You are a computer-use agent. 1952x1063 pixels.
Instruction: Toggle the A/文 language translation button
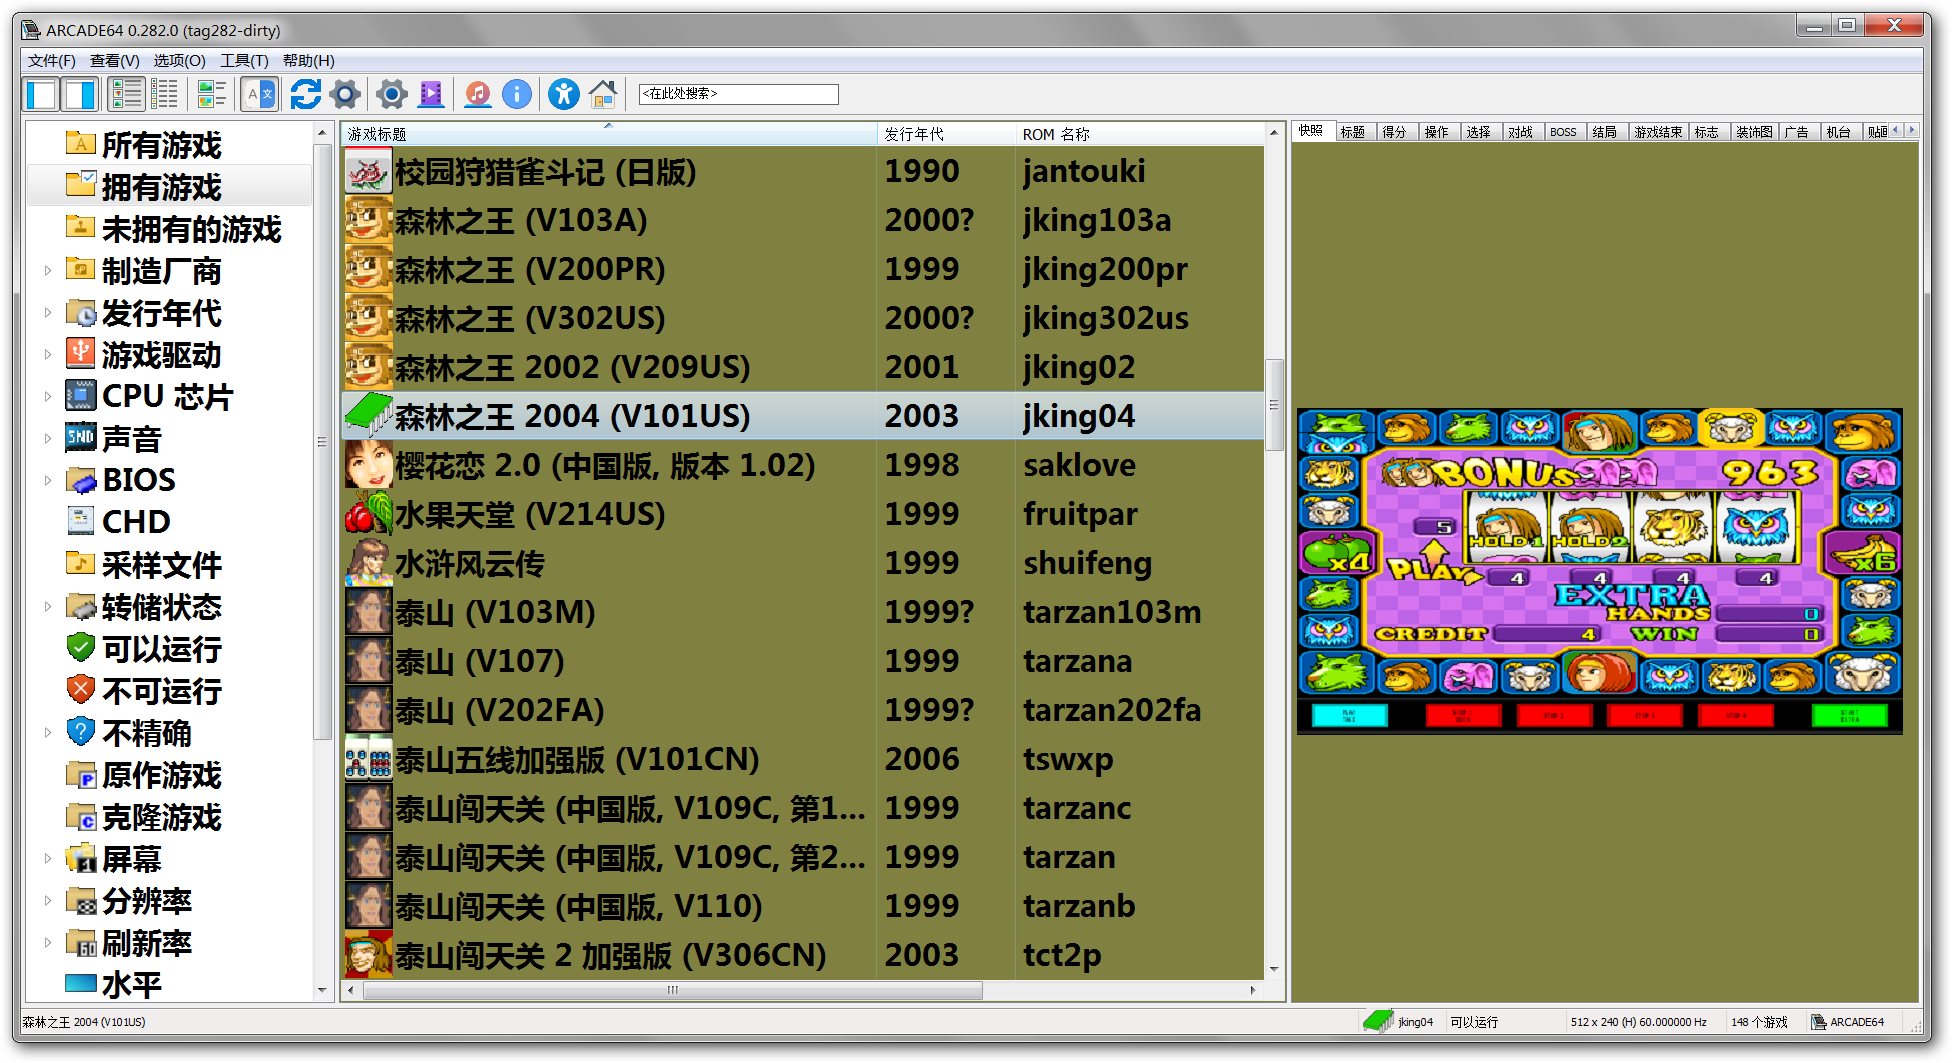click(x=259, y=95)
